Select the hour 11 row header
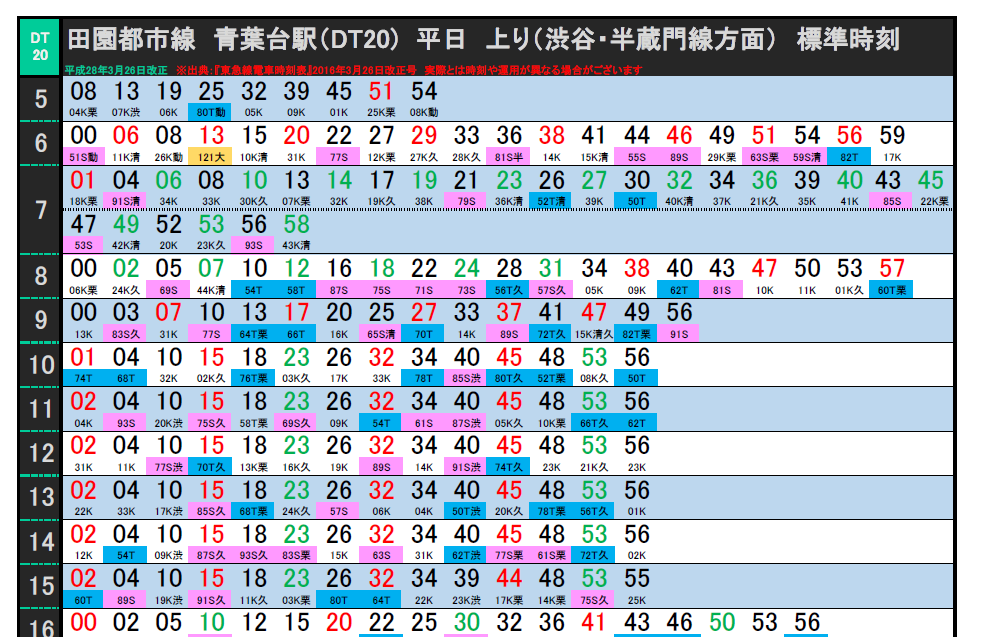The width and height of the screenshot is (981, 637). pyautogui.click(x=41, y=409)
